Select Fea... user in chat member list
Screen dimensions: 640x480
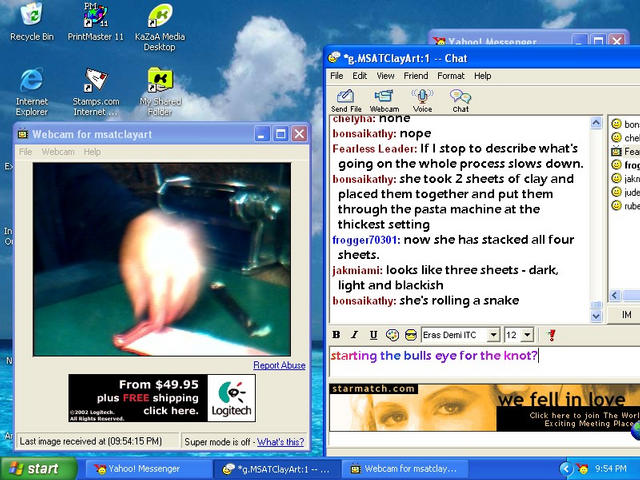[625, 151]
